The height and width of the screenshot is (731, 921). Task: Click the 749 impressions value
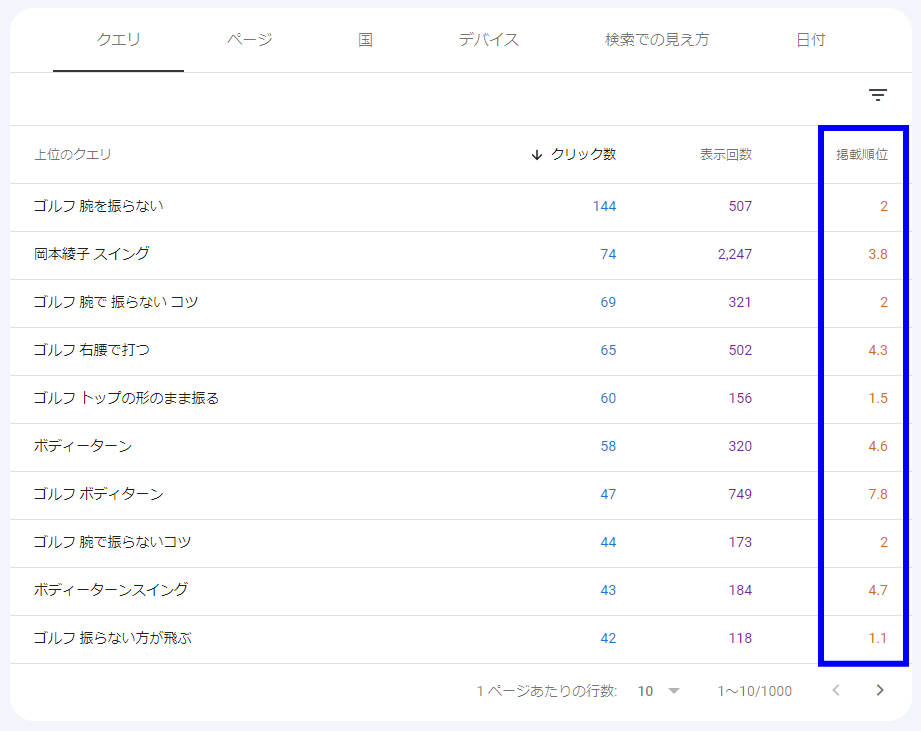click(x=740, y=494)
